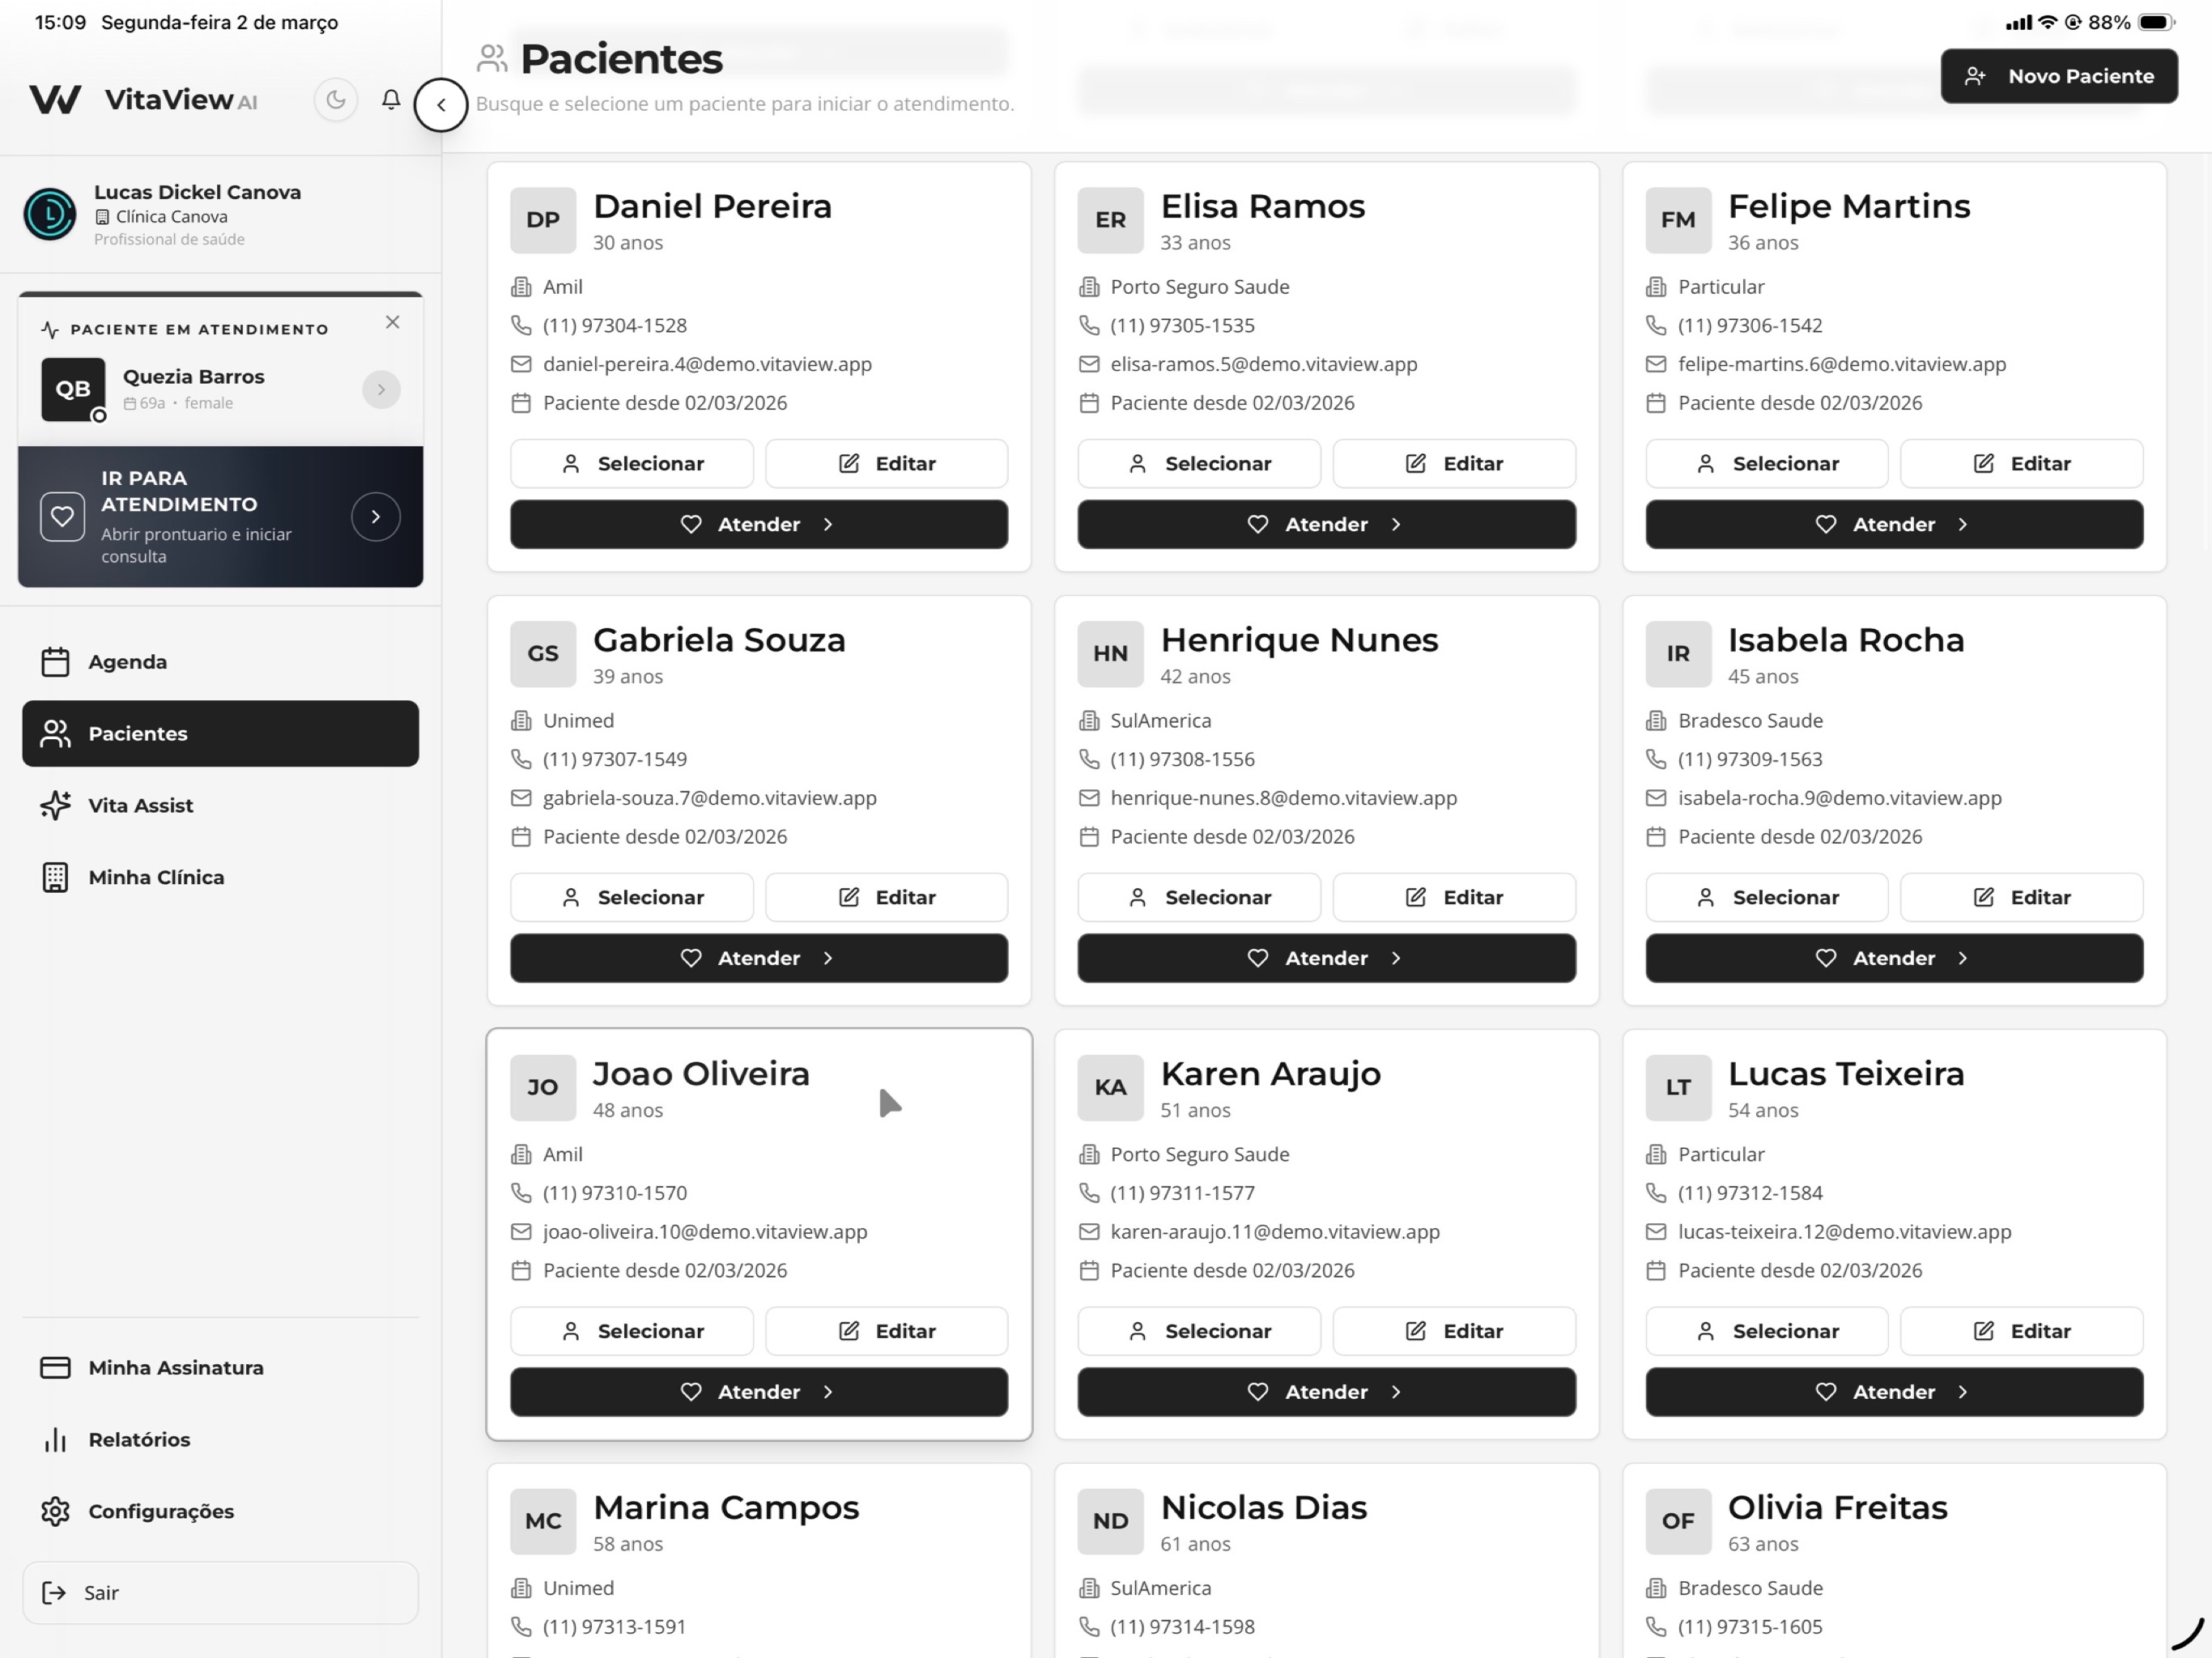Select Joao Oliveira patient
The height and width of the screenshot is (1658, 2212).
tap(632, 1332)
